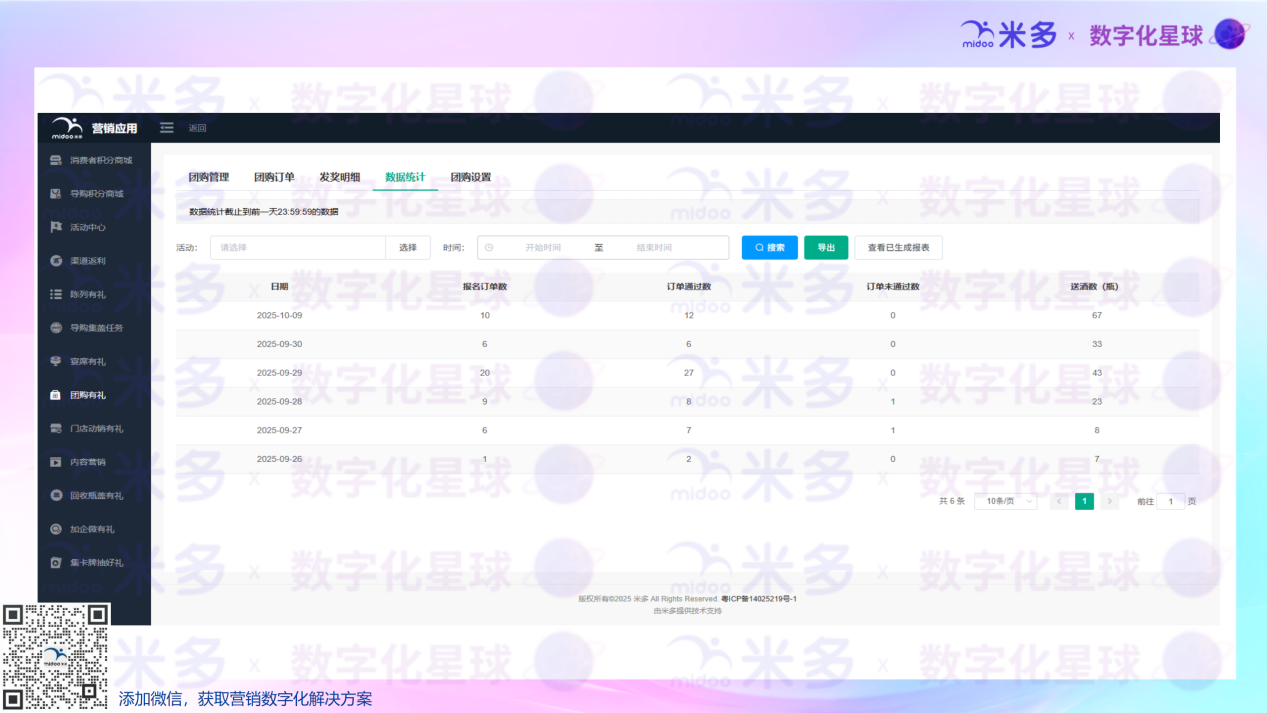This screenshot has width=1267, height=713.
Task: Click the 前往 page number input box
Action: [x=1170, y=501]
